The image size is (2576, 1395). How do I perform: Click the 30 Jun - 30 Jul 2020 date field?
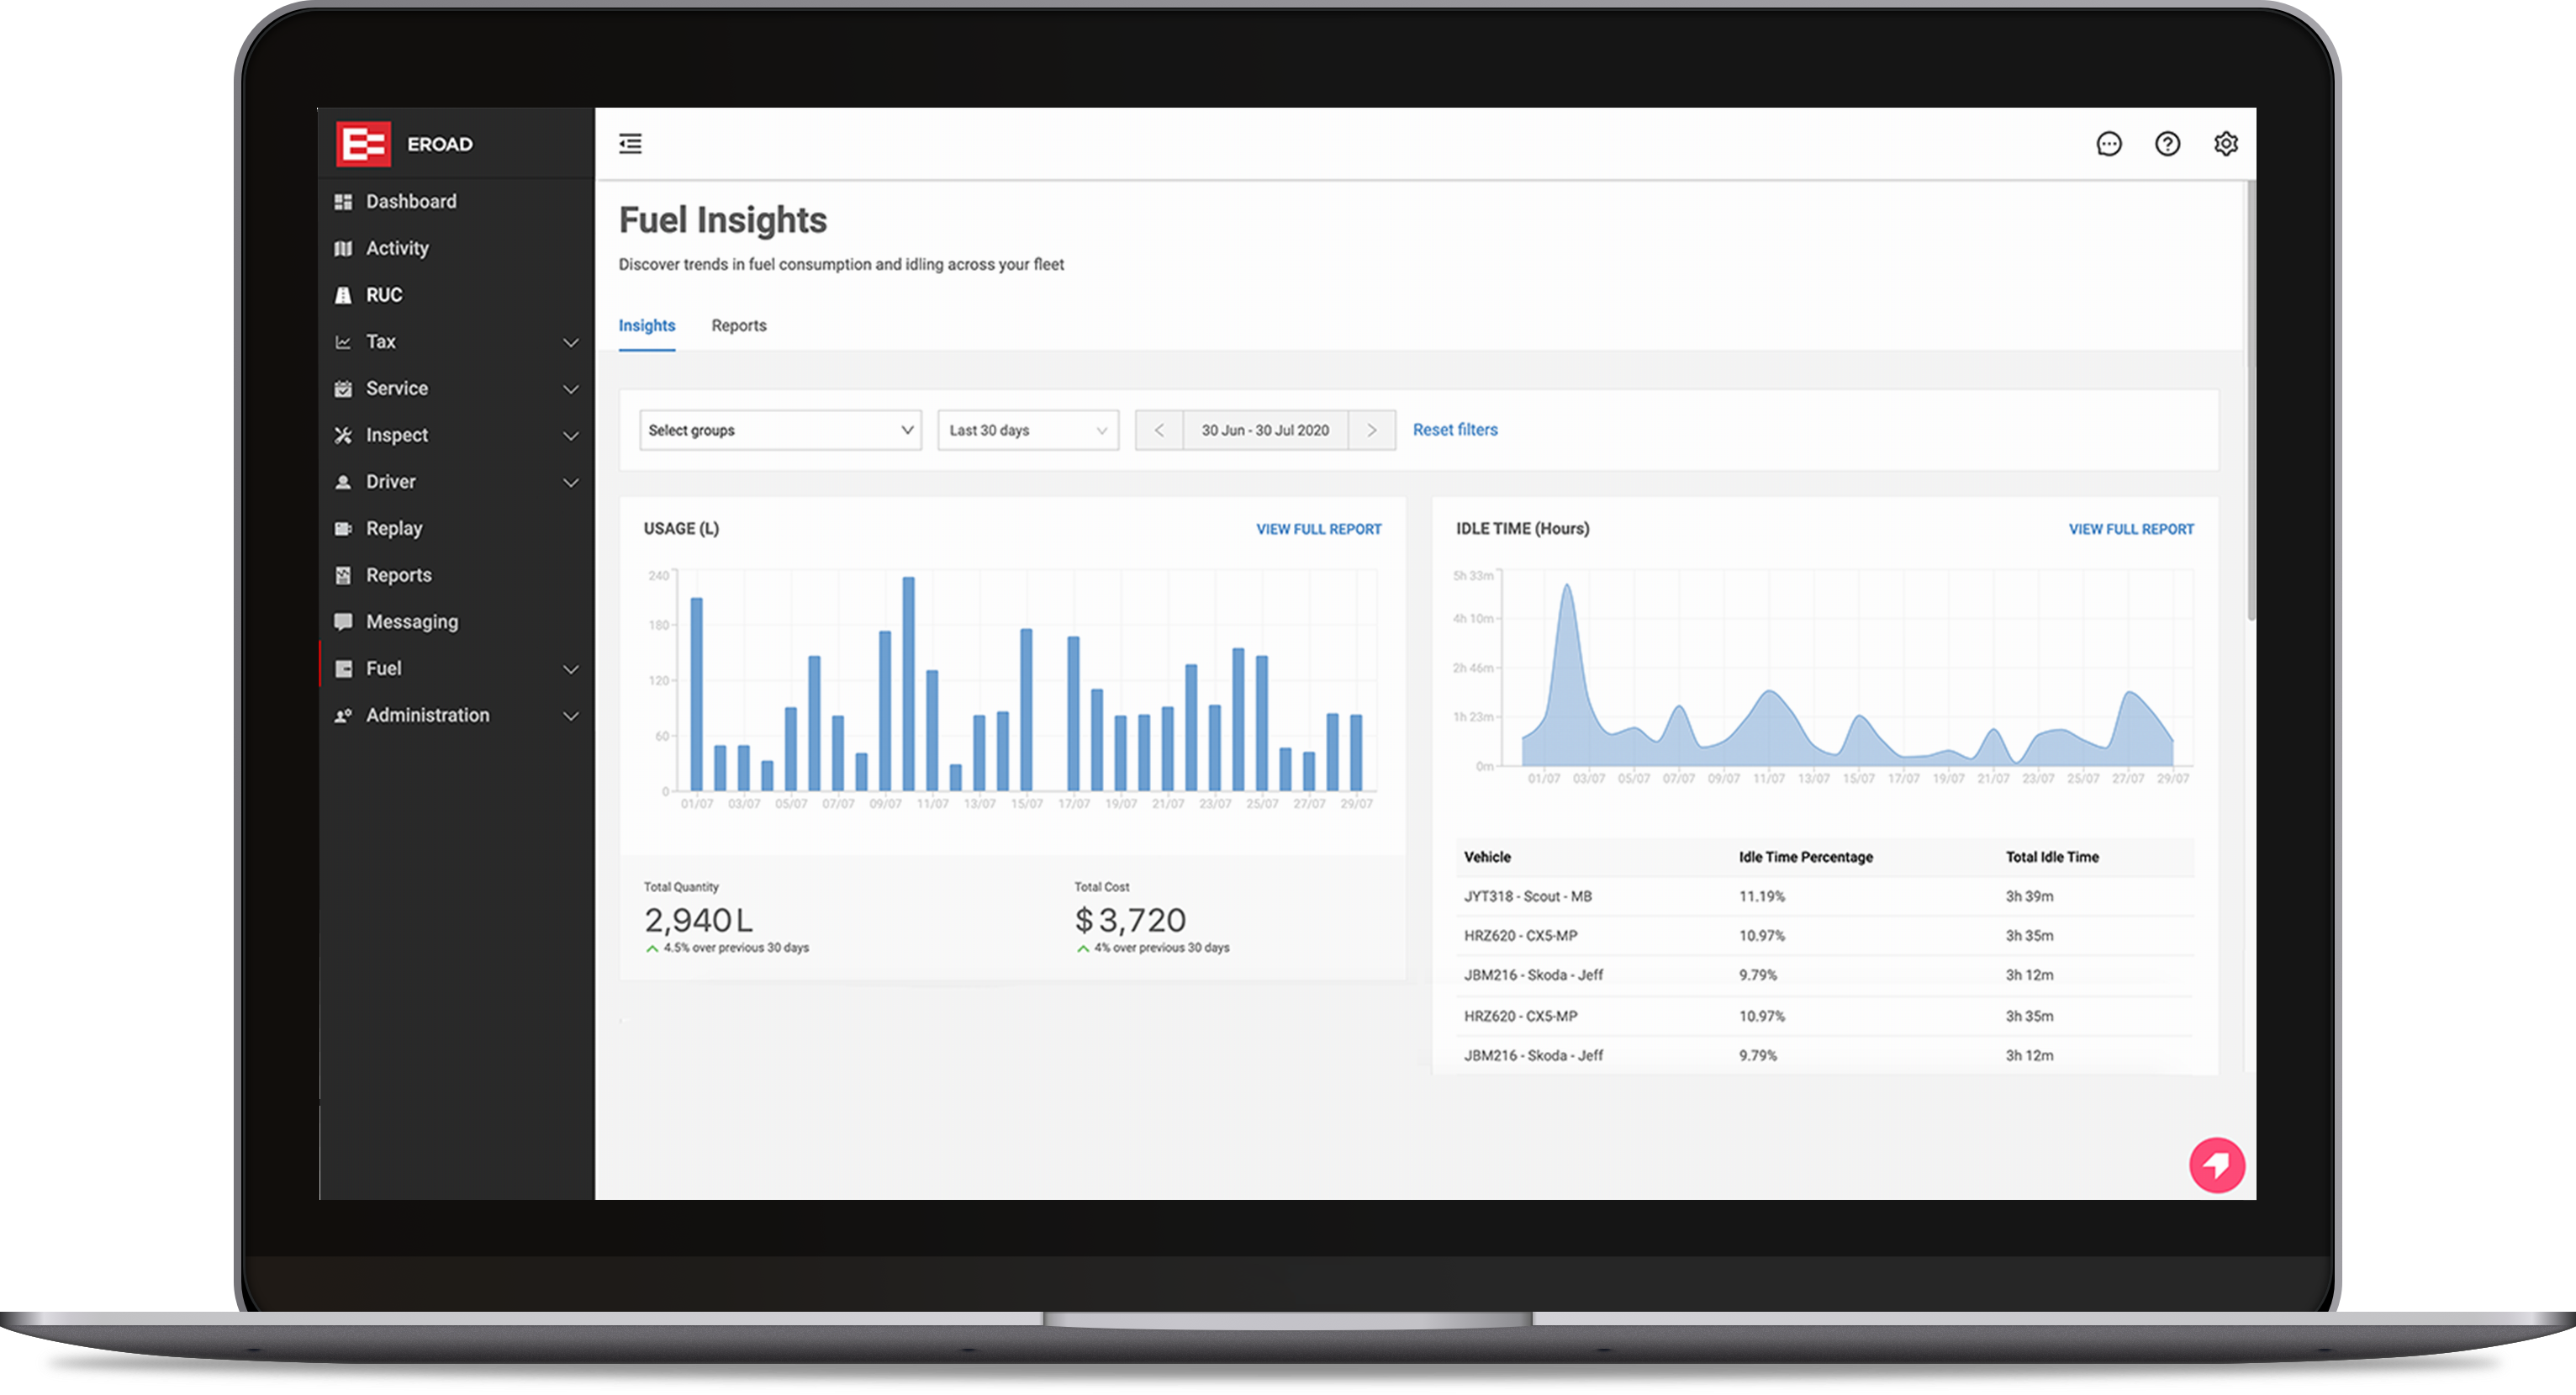coord(1265,430)
